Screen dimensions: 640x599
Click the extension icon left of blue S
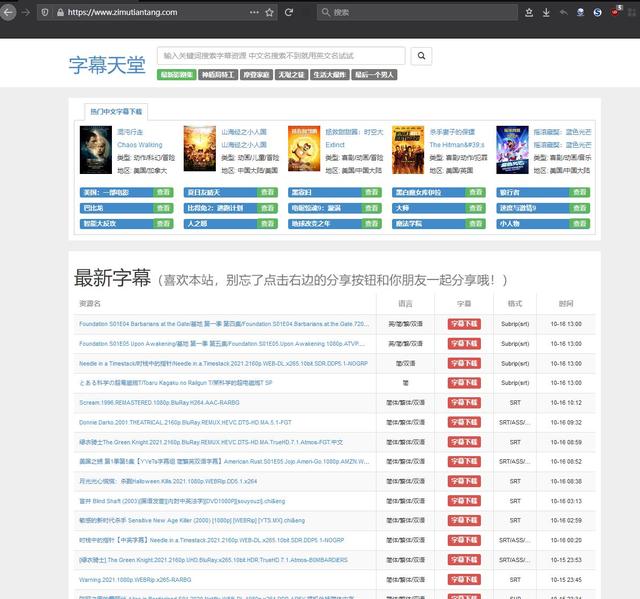[580, 12]
